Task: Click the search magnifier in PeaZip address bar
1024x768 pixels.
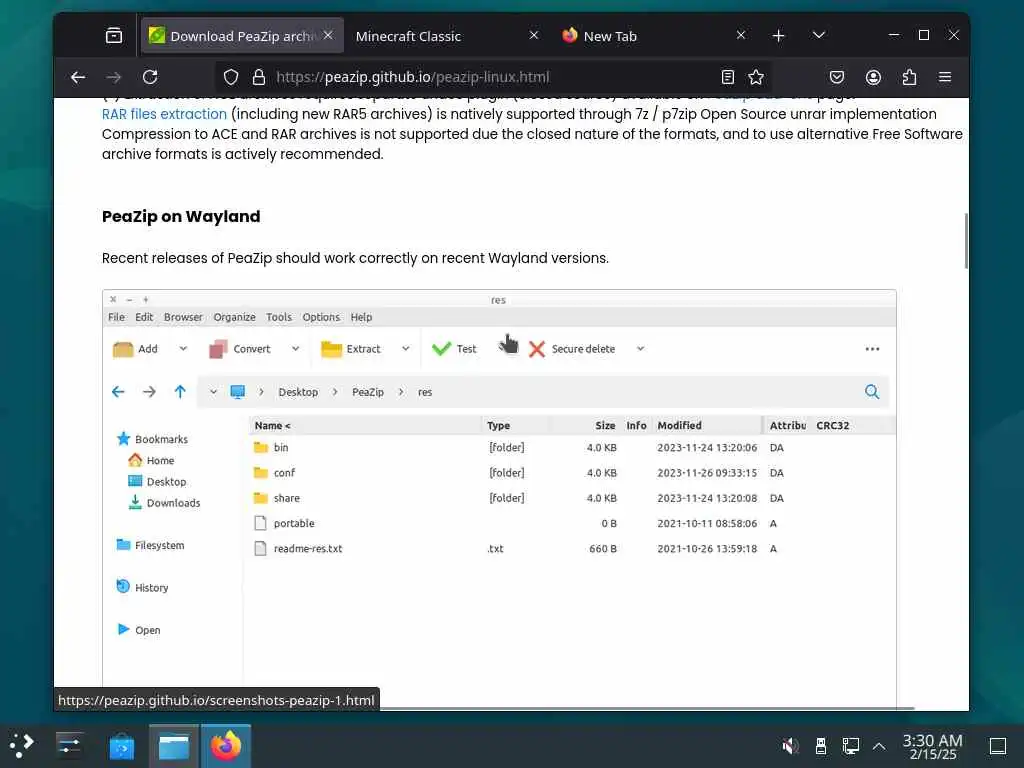Action: point(872,392)
